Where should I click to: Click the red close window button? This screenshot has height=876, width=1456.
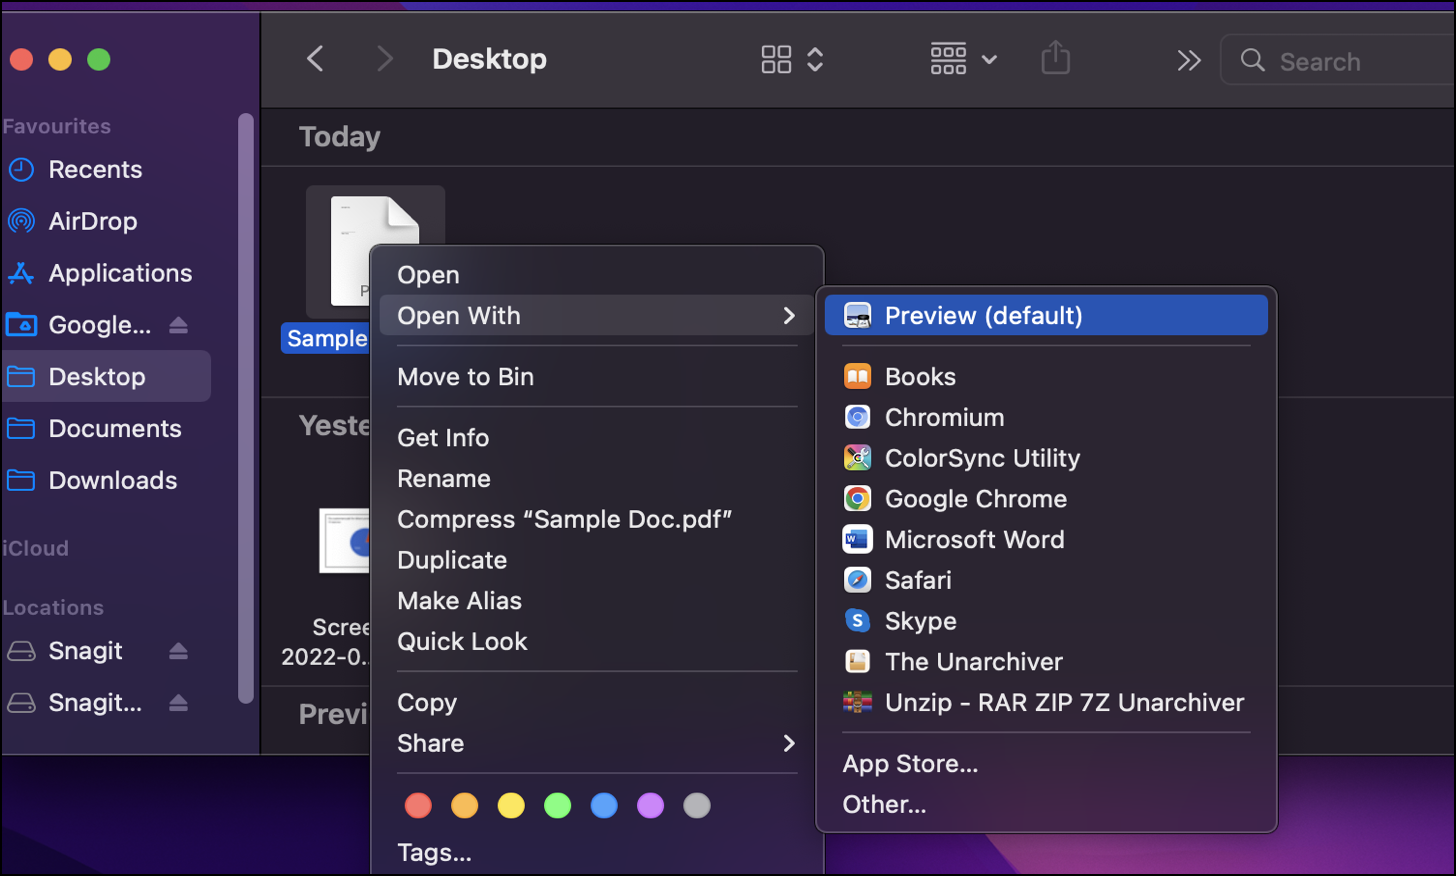click(x=22, y=60)
